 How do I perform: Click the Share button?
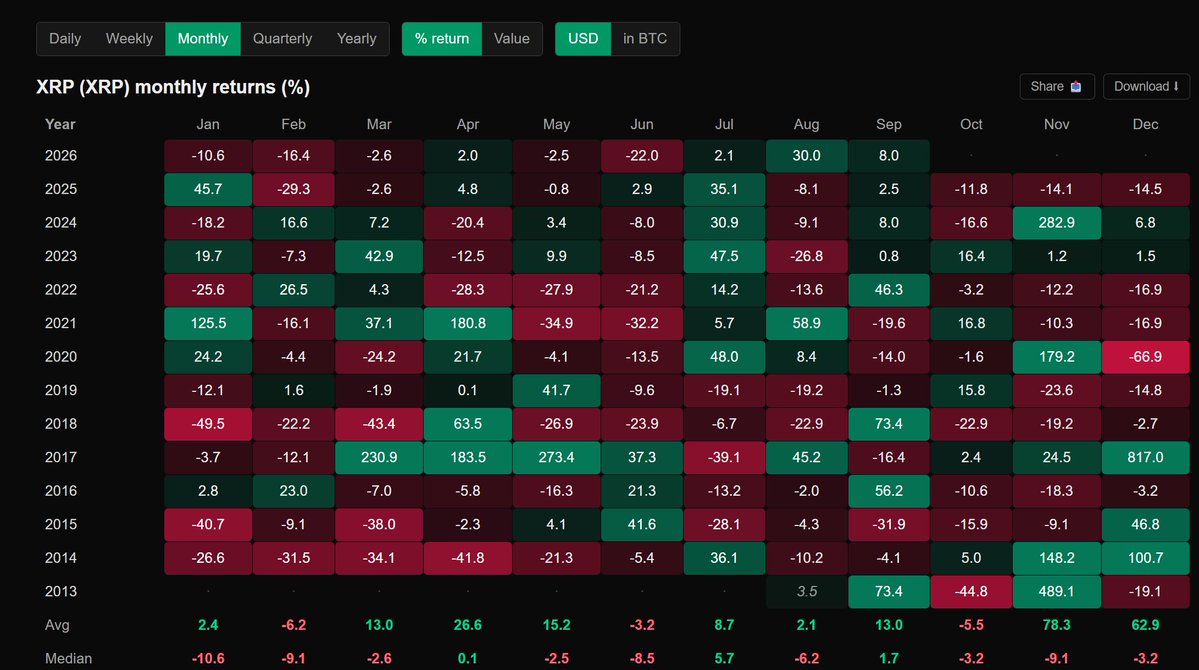pos(1057,86)
